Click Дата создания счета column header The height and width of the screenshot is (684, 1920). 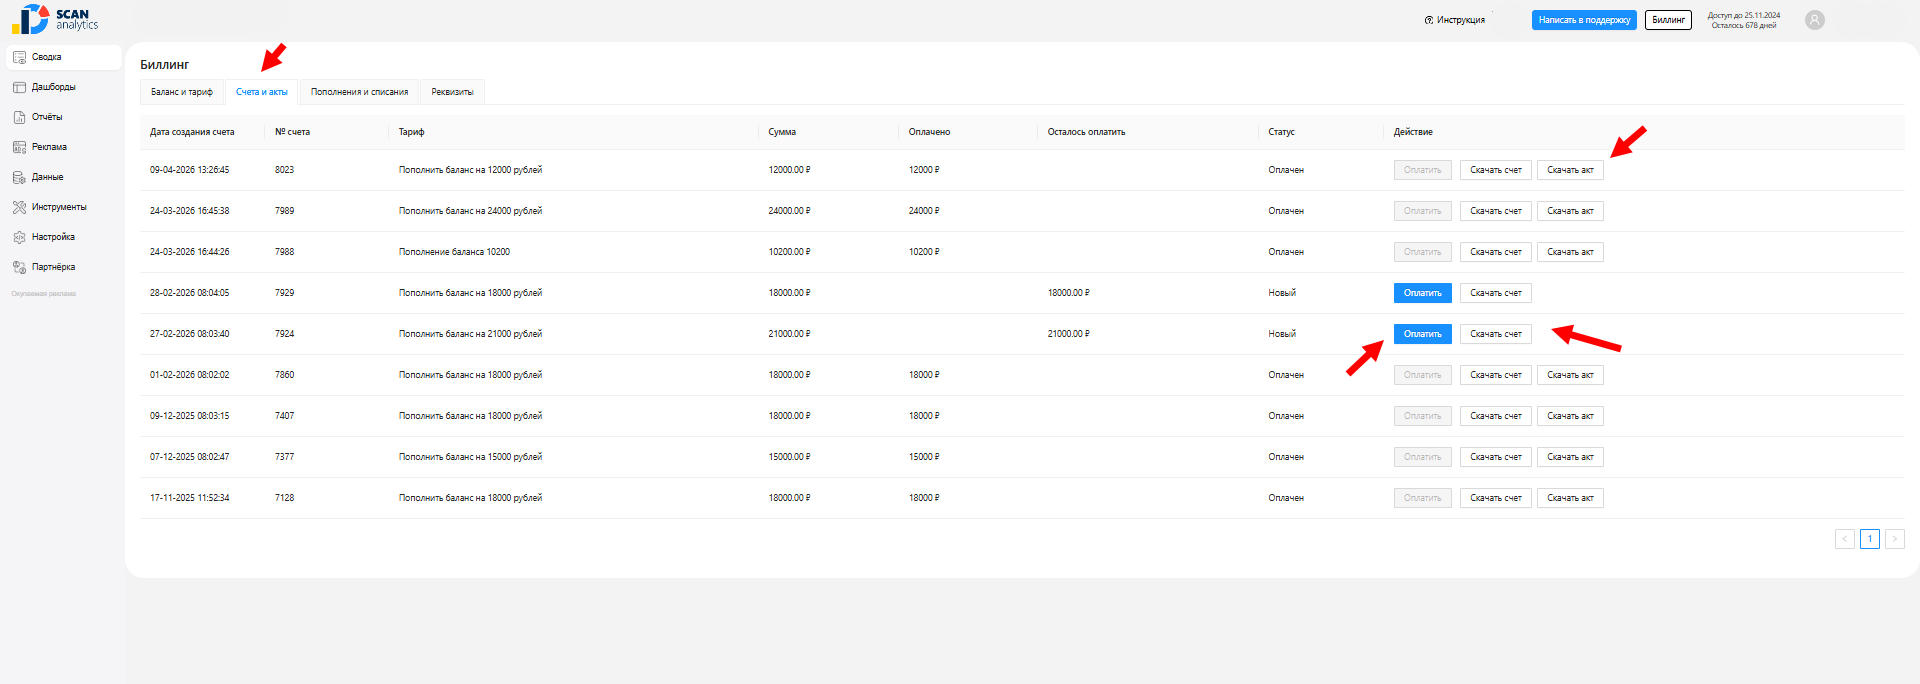tap(192, 132)
